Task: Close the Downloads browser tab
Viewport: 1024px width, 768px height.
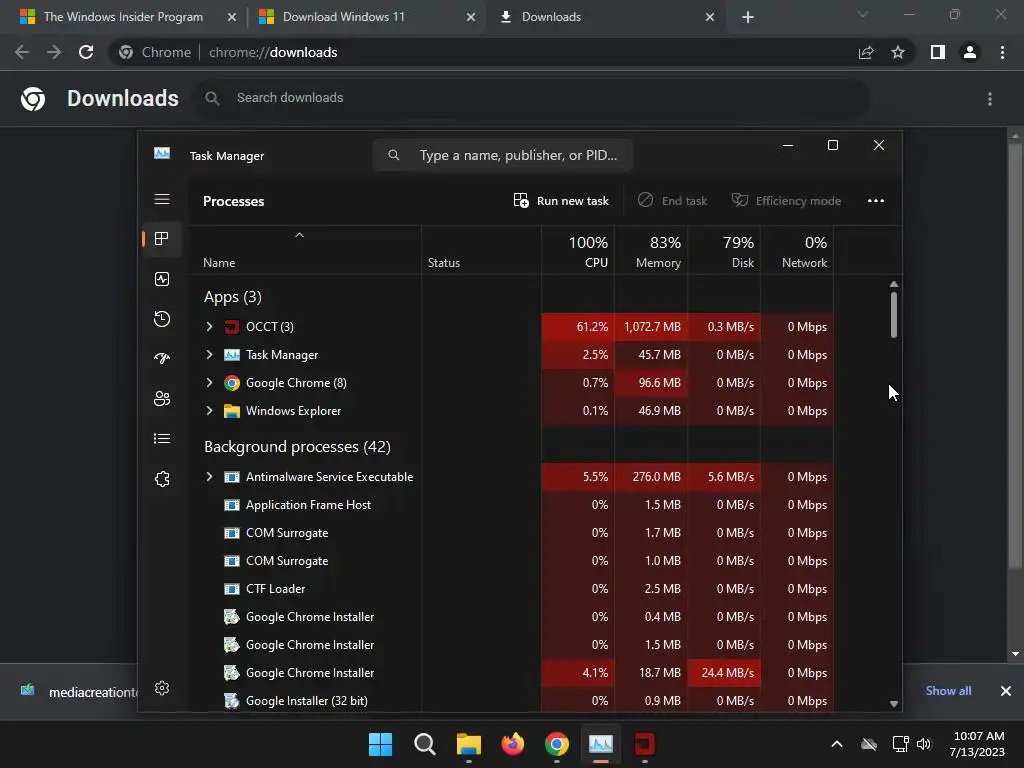Action: point(710,17)
